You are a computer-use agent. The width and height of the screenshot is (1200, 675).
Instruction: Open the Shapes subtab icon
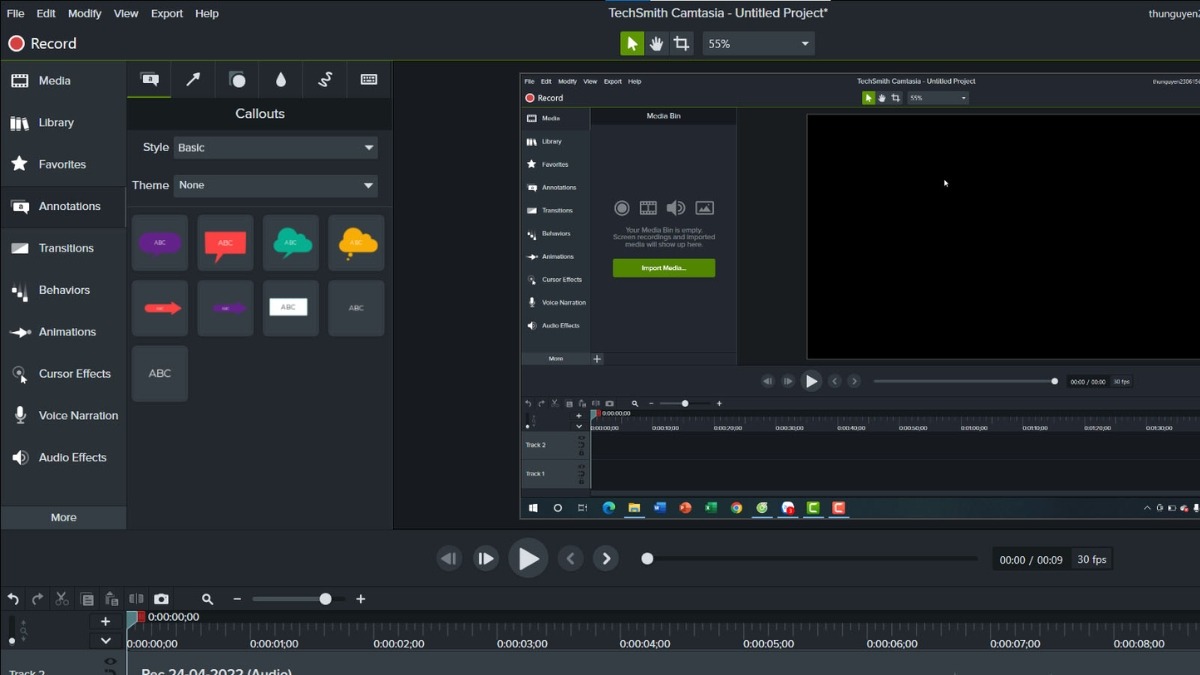click(237, 80)
